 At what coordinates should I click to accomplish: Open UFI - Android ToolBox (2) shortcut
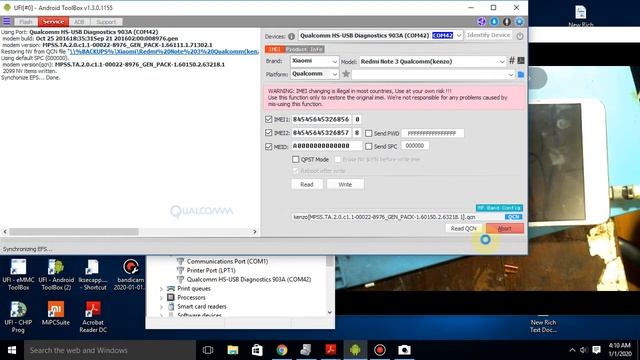pos(56,275)
